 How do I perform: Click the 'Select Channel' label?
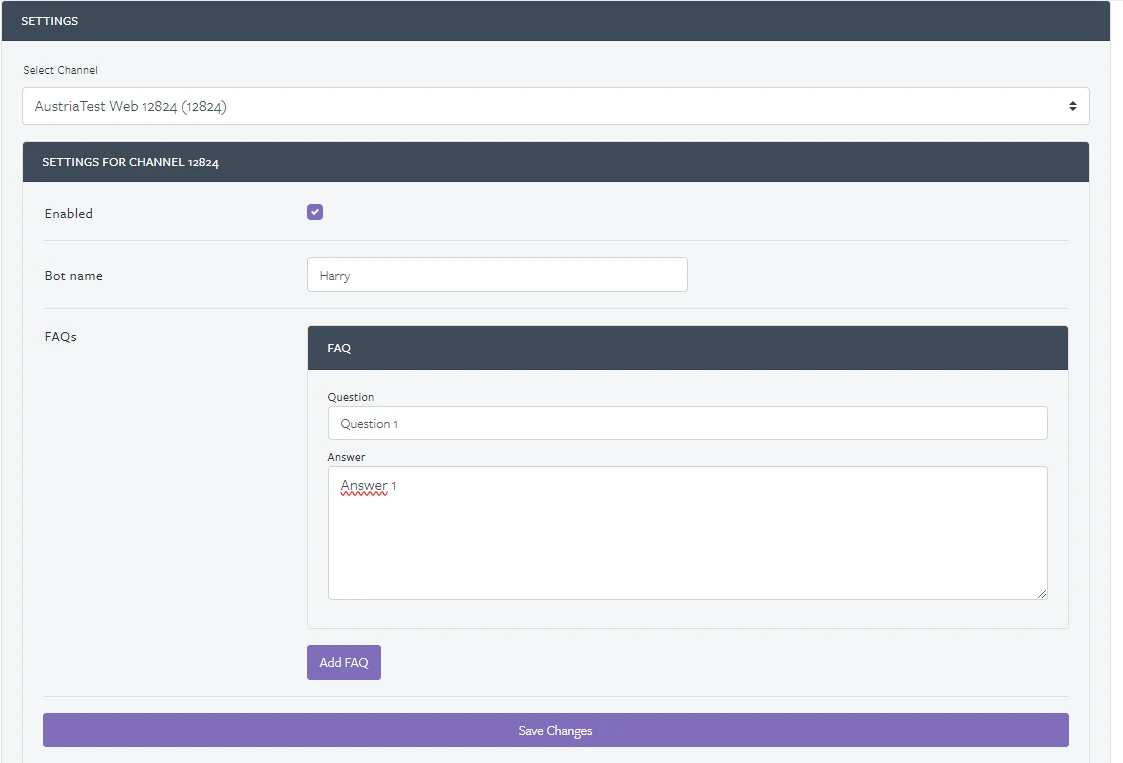[x=61, y=71]
